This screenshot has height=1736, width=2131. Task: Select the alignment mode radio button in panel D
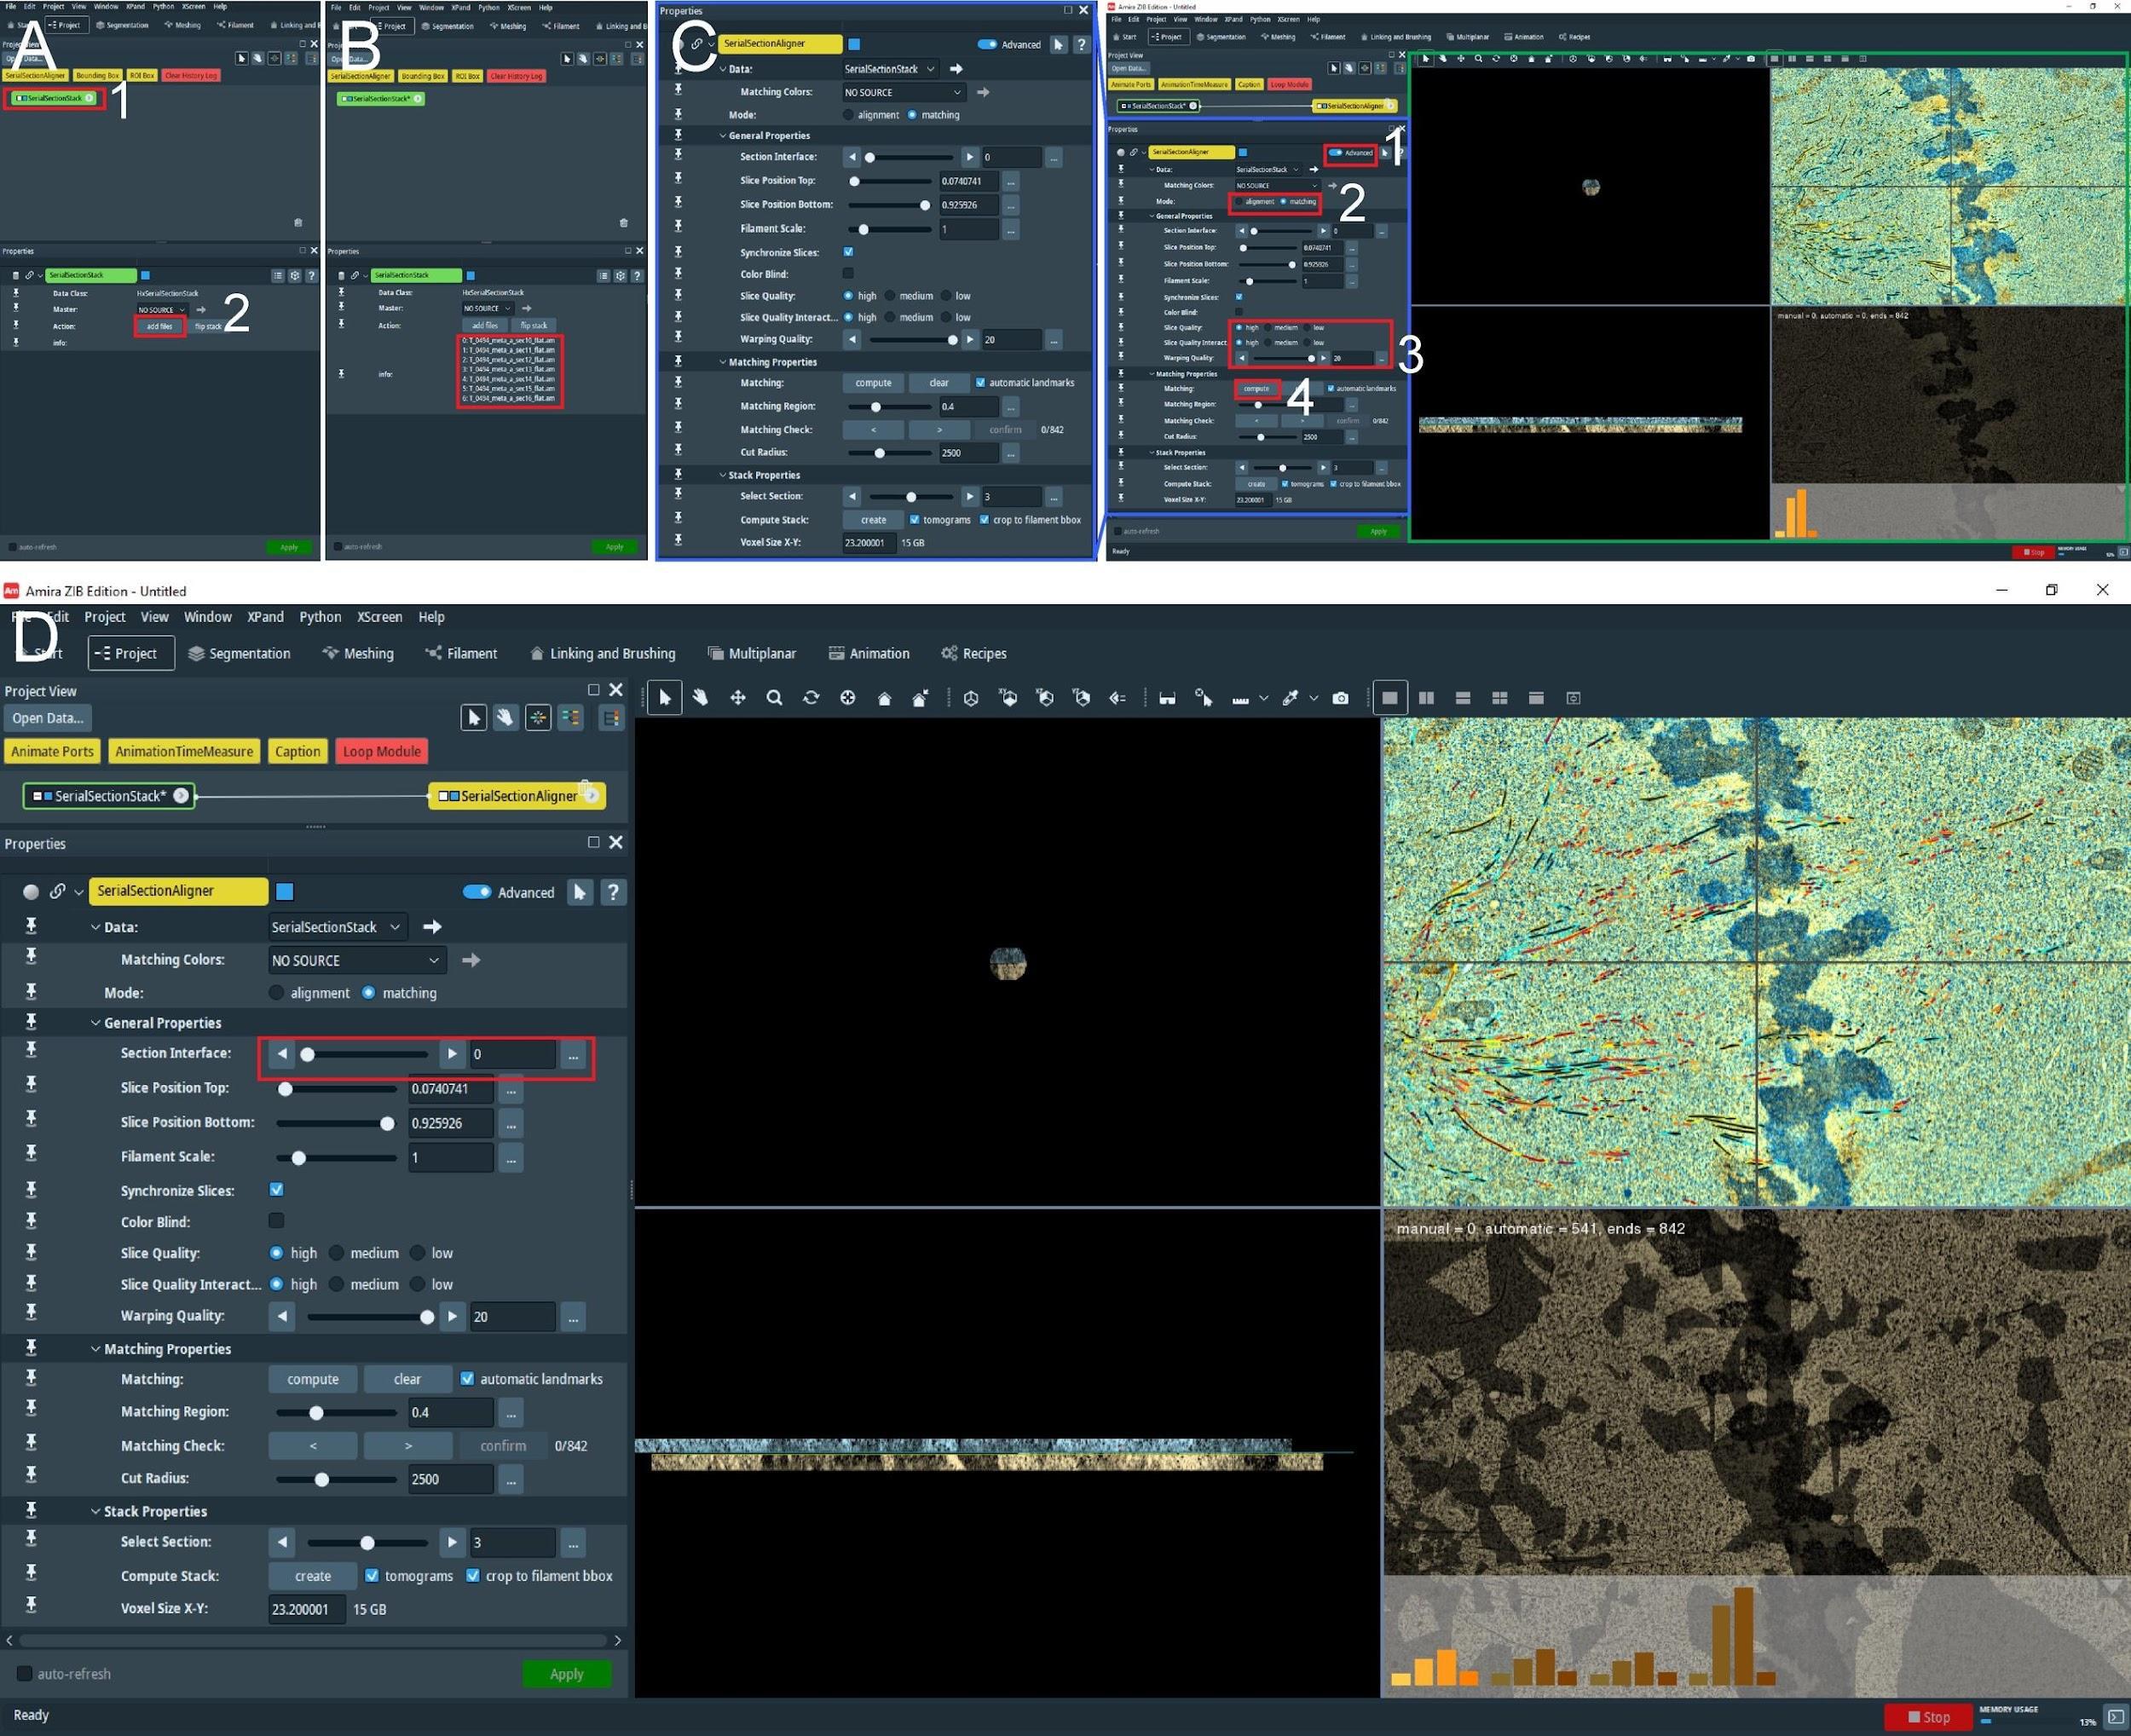pos(277,993)
